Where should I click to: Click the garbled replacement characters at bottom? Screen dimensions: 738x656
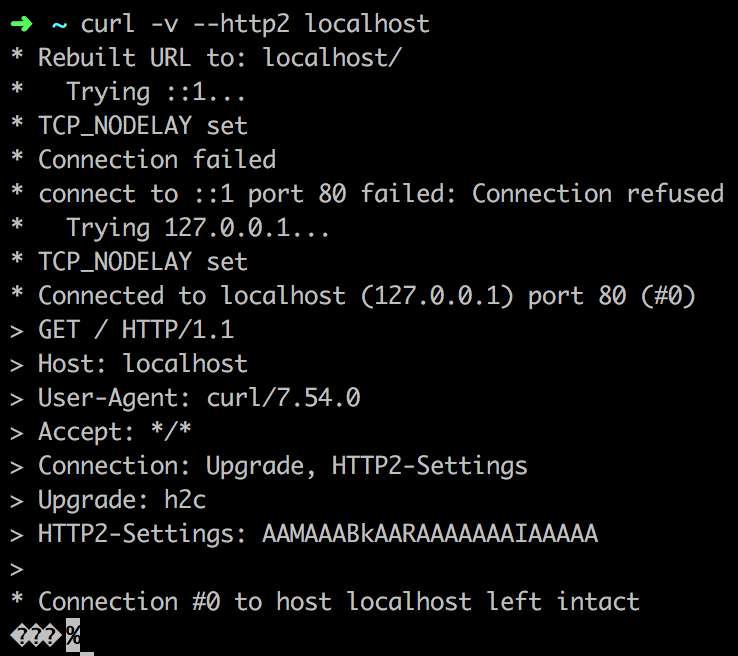point(35,635)
